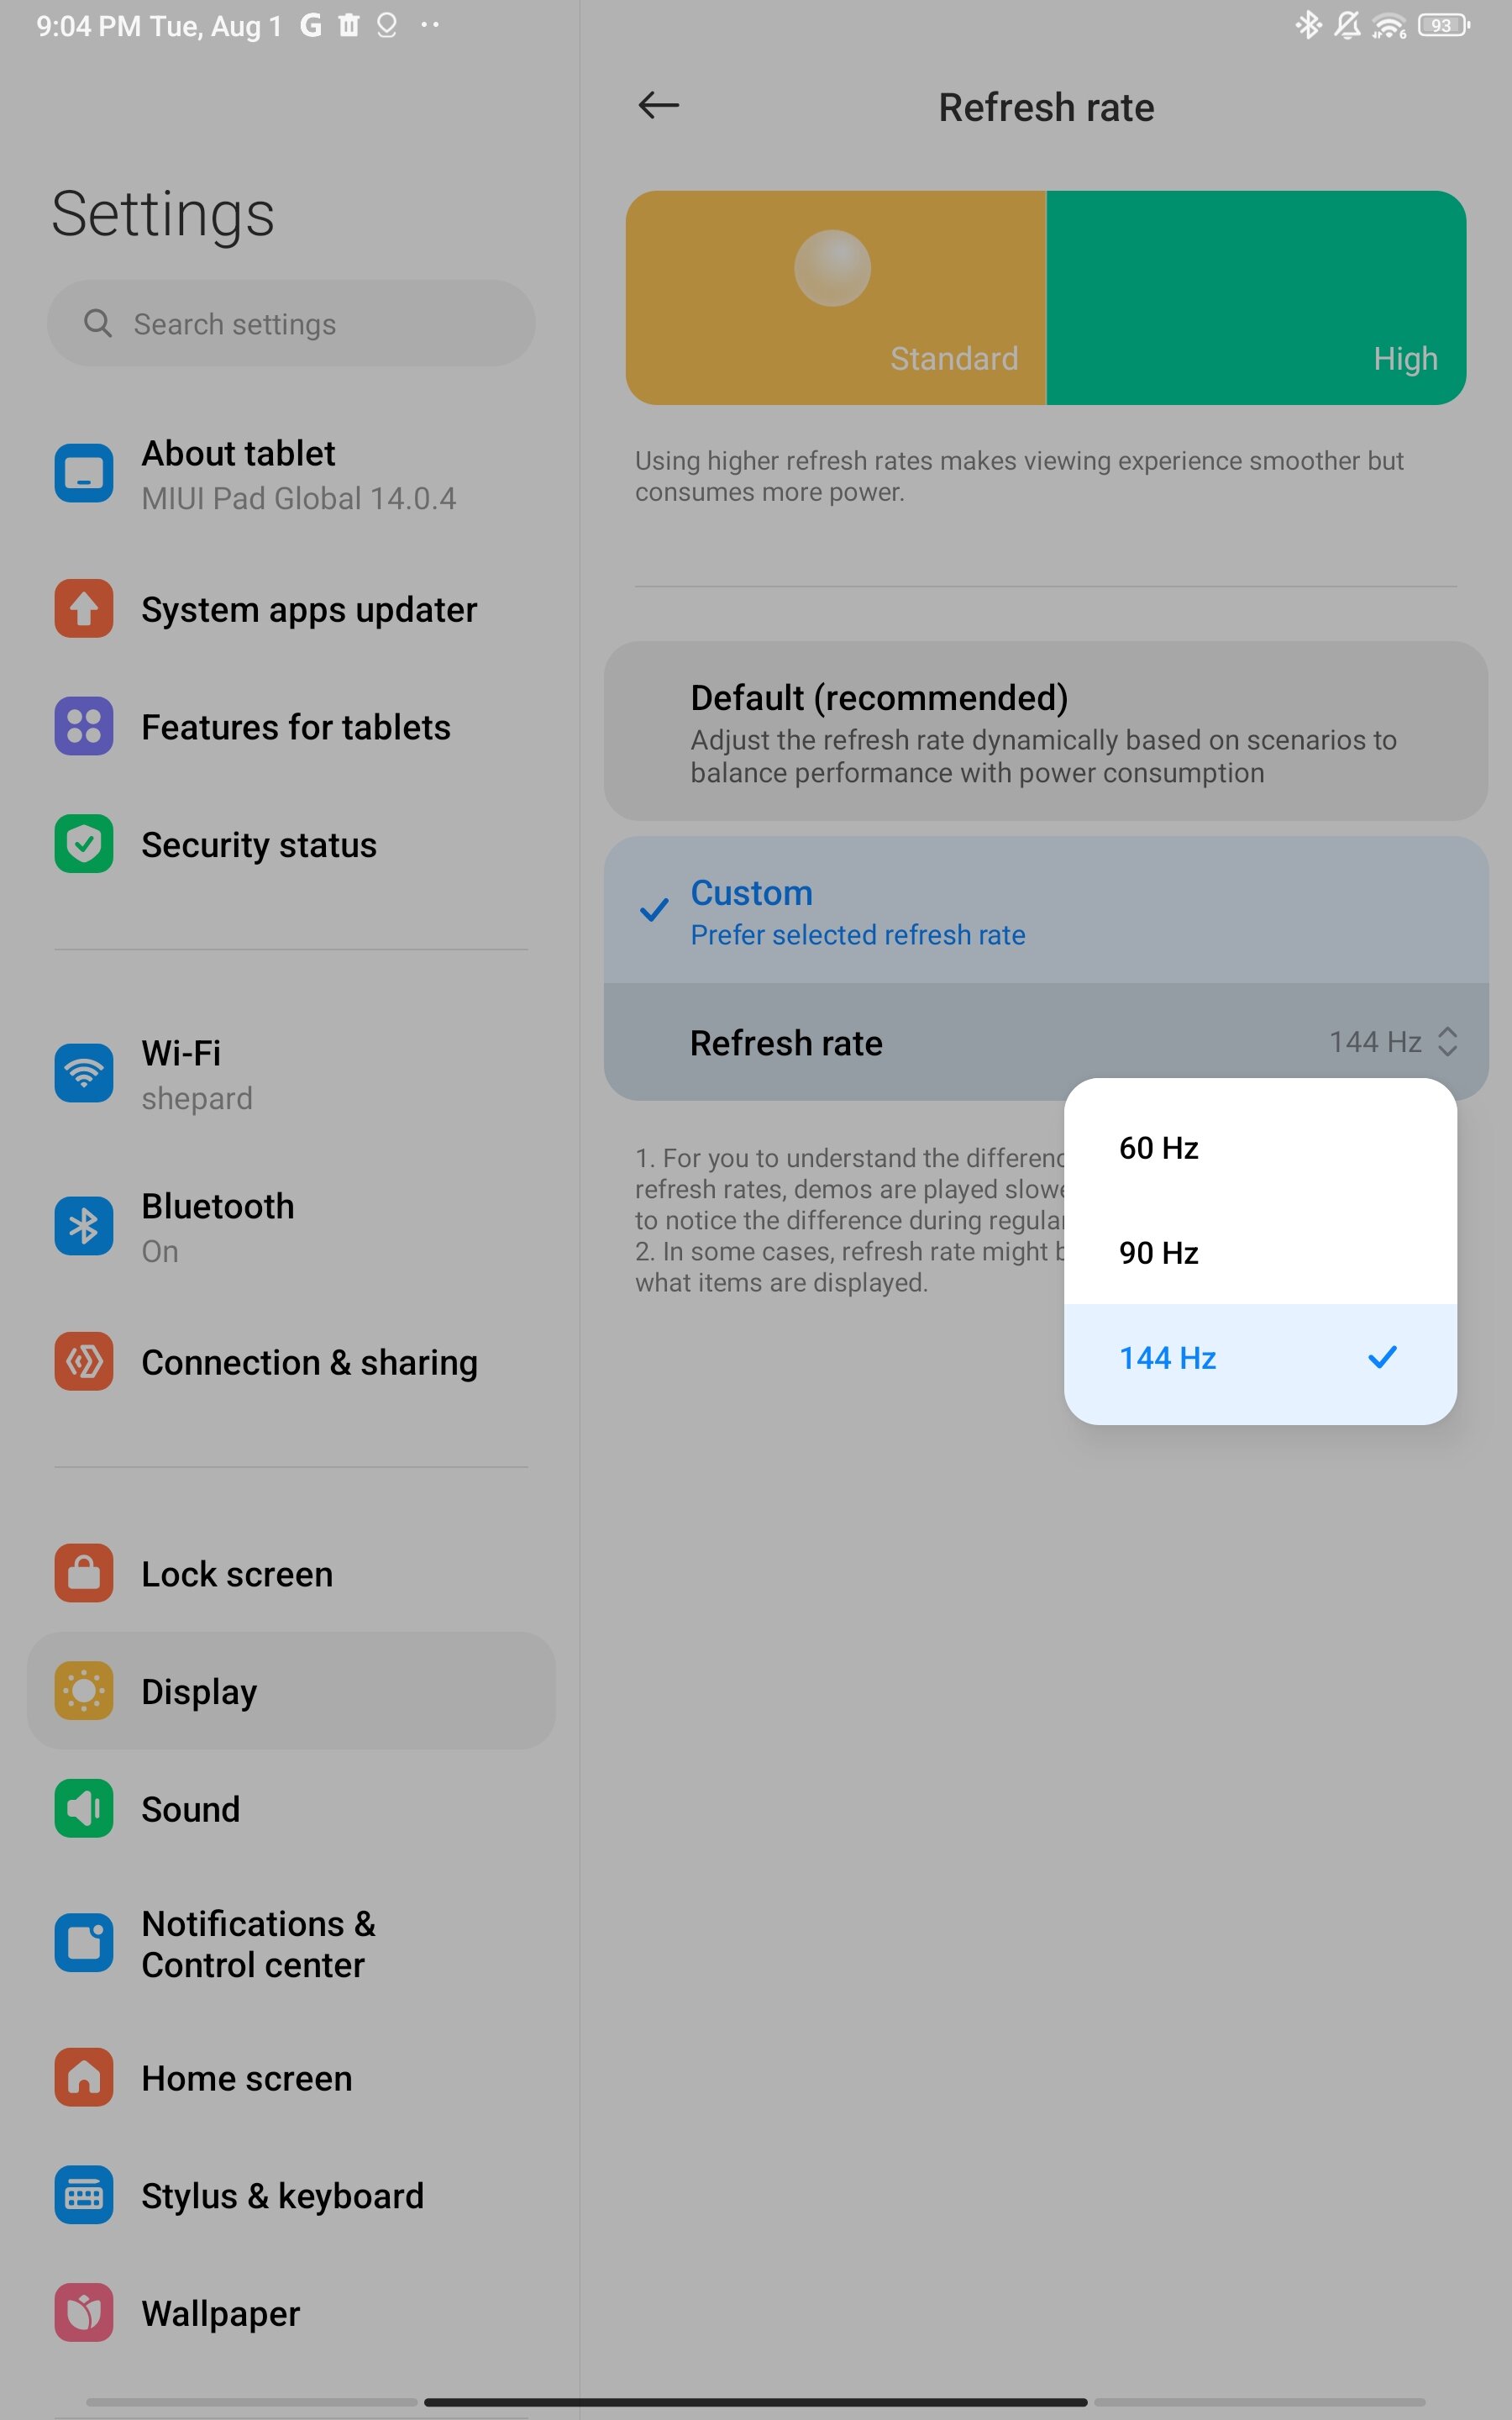Choose 144 Hz checked option

click(x=1260, y=1359)
